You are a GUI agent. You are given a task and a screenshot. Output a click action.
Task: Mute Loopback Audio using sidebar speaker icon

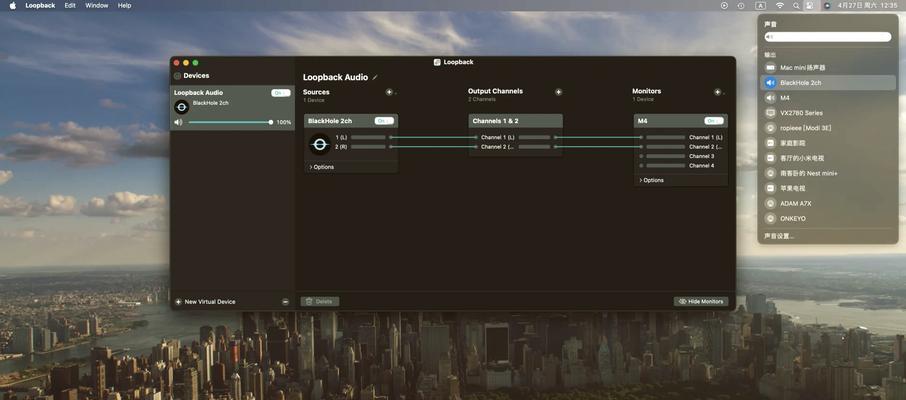[x=178, y=122]
